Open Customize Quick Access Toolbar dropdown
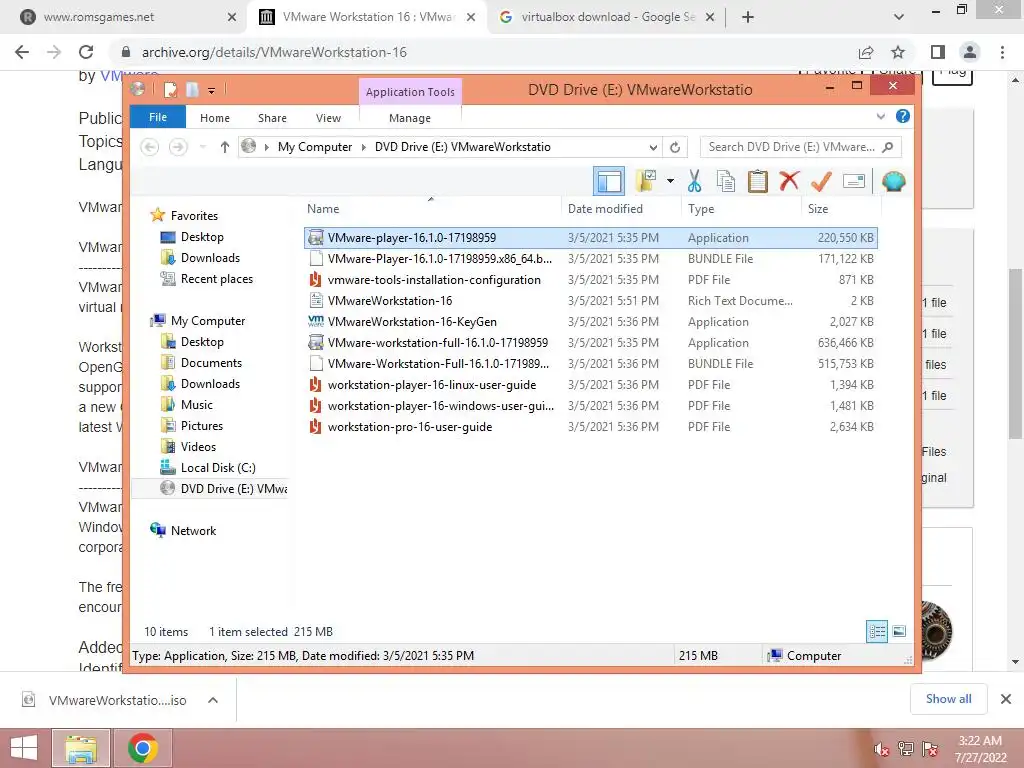1024x768 pixels. tap(211, 90)
